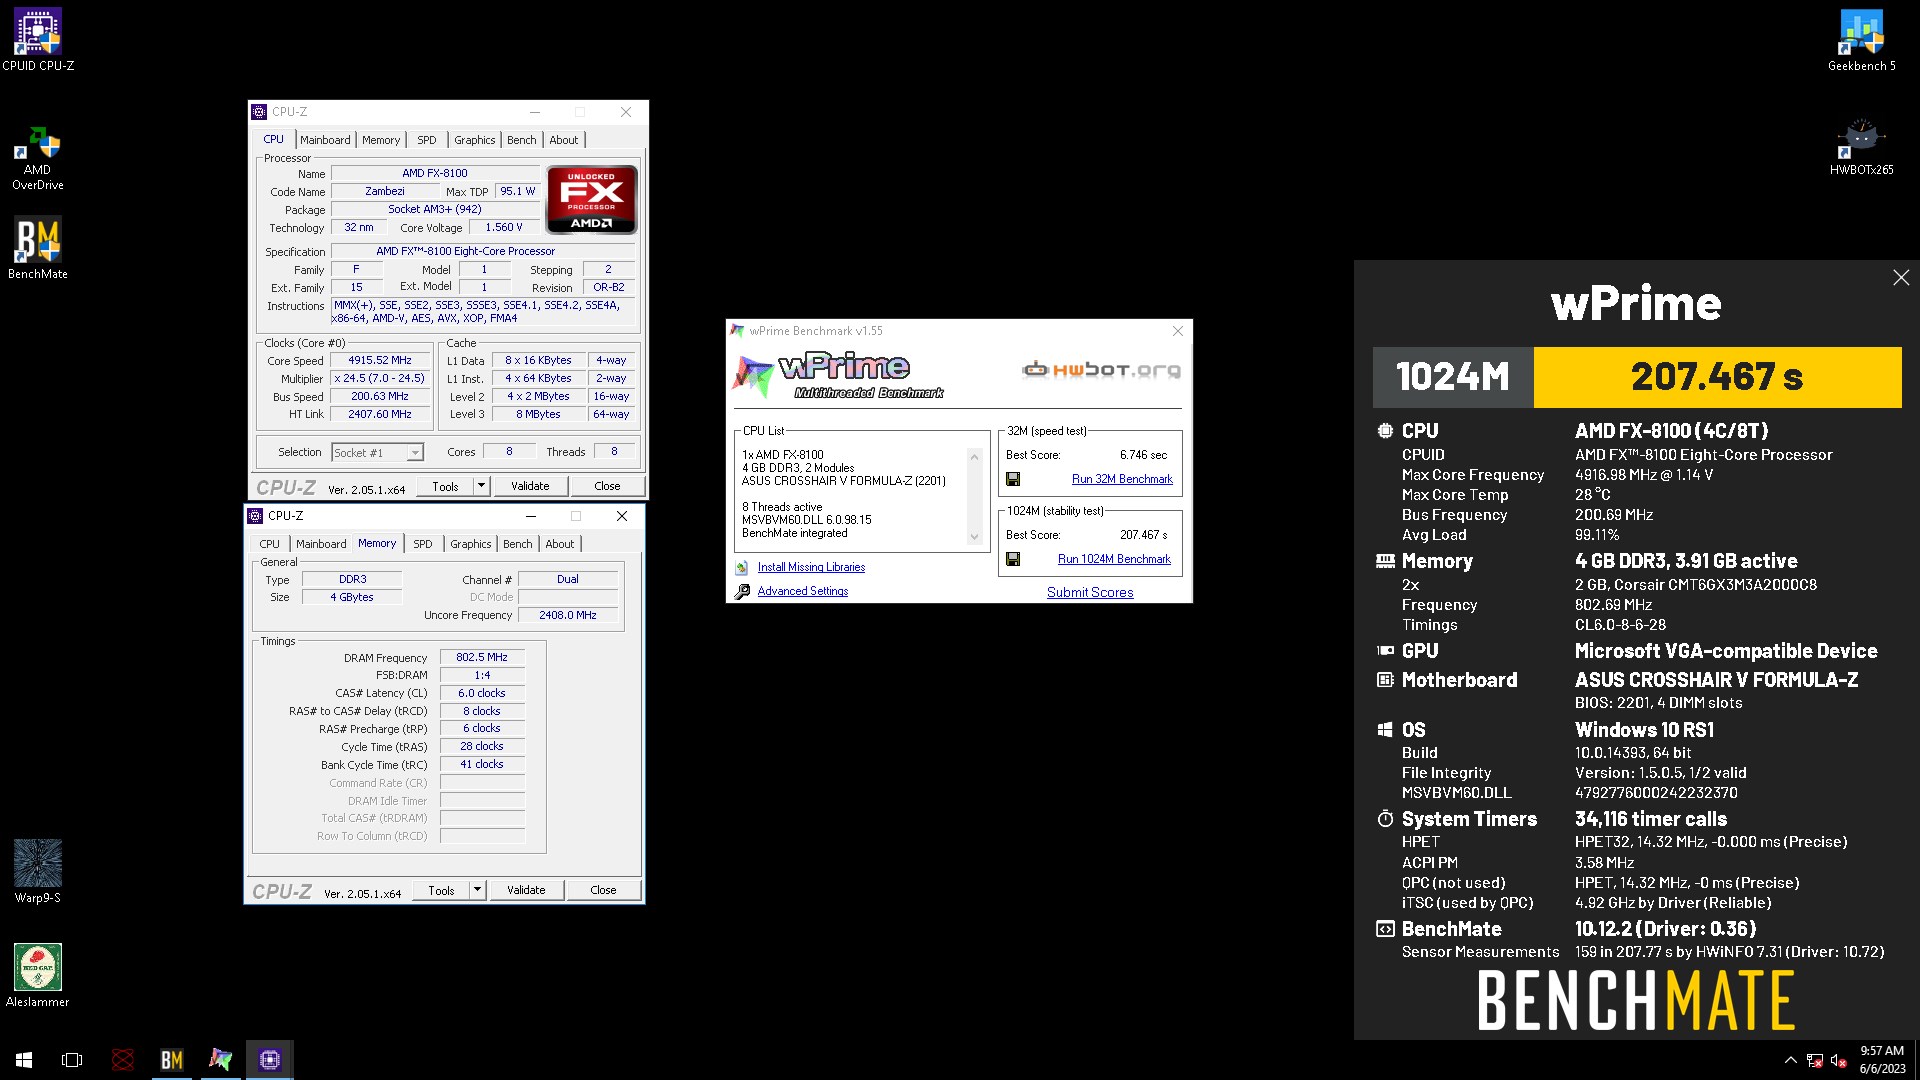Open Memory tab in upper CPU-Z window

[381, 140]
